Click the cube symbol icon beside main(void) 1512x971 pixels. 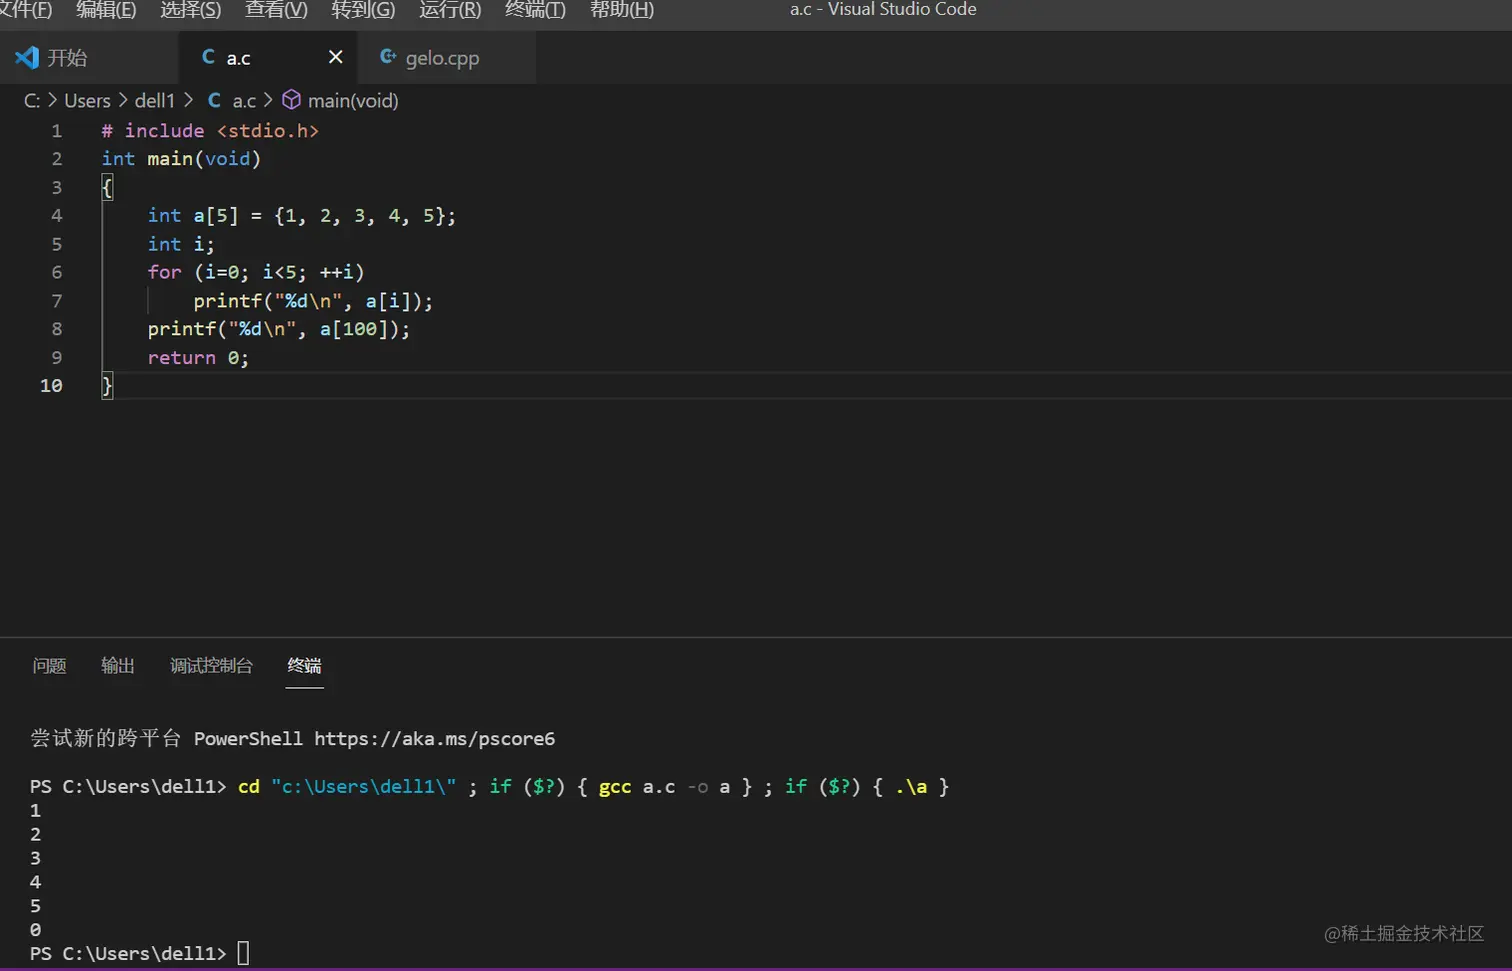coord(291,100)
